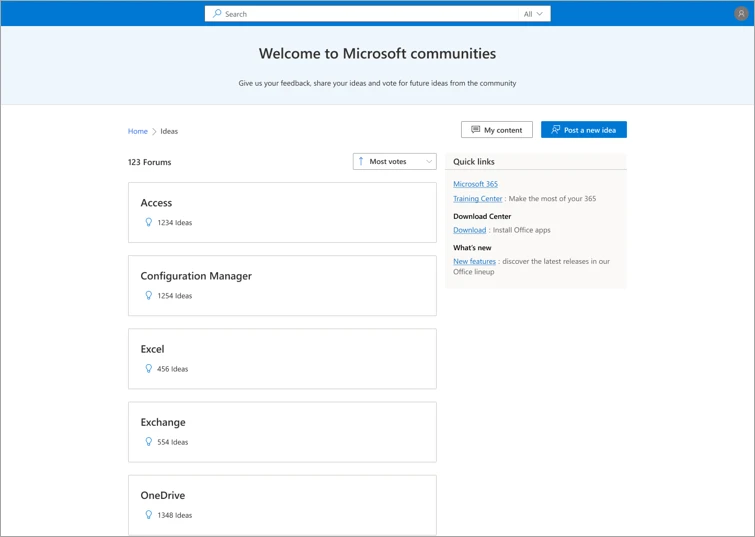Open the Configuration Manager forum title

pos(196,276)
